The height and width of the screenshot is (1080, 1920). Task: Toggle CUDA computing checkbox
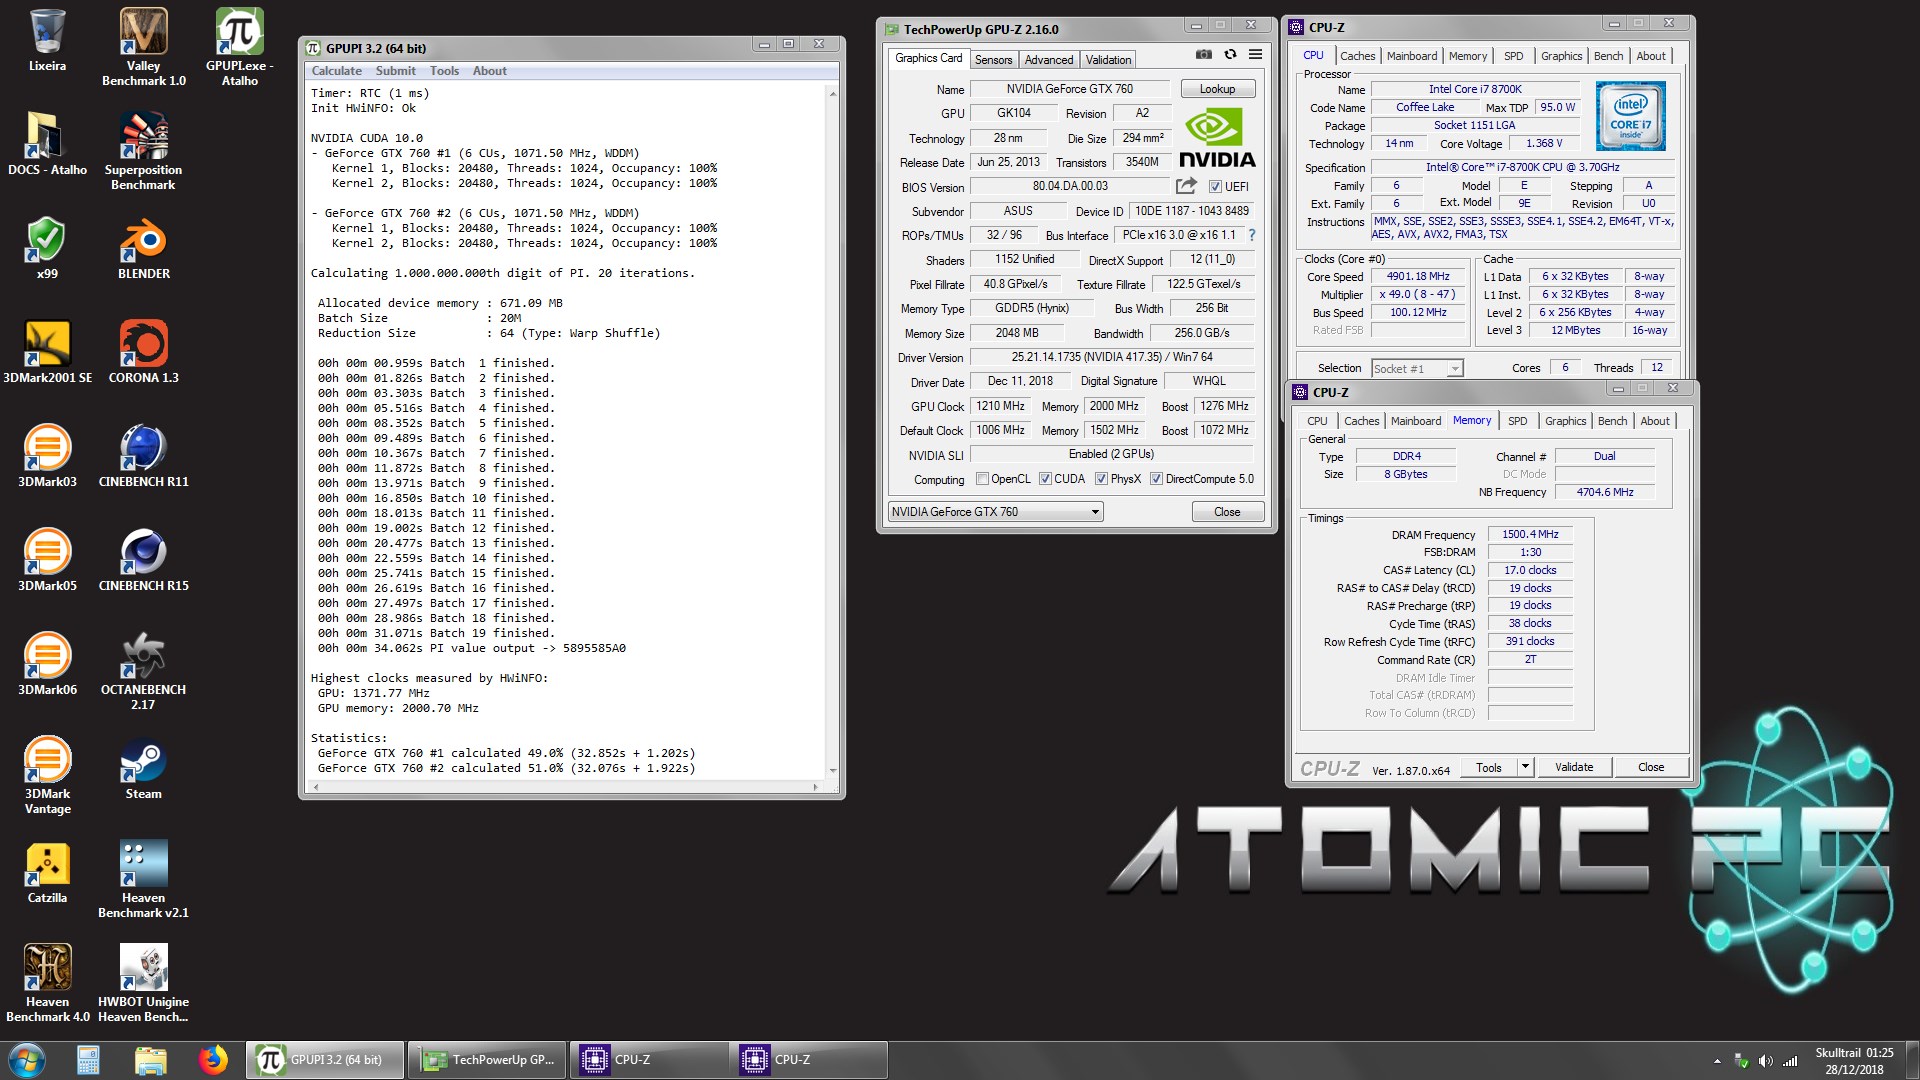(1045, 479)
